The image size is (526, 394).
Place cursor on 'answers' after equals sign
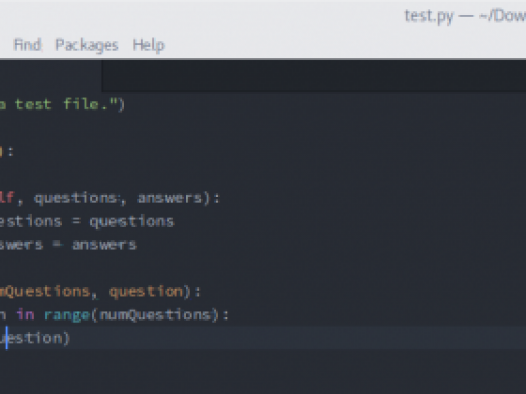104,245
